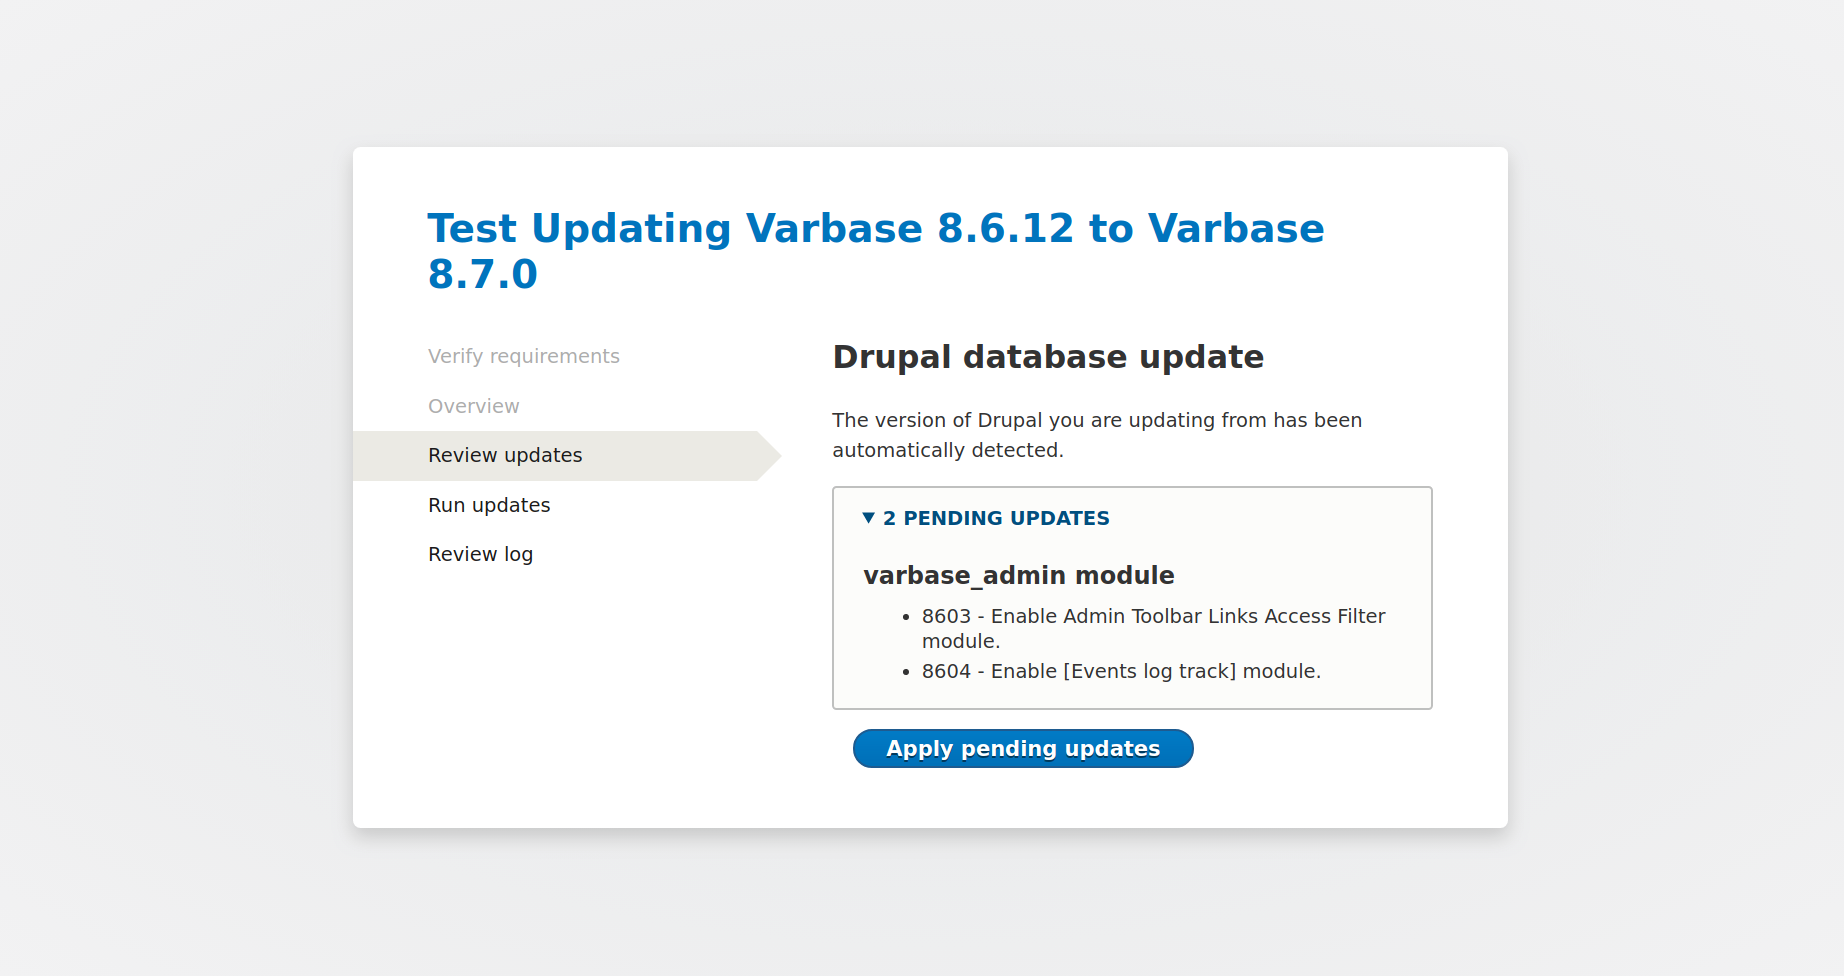The image size is (1844, 976).
Task: Click Apply pending updates
Action: point(1022,748)
